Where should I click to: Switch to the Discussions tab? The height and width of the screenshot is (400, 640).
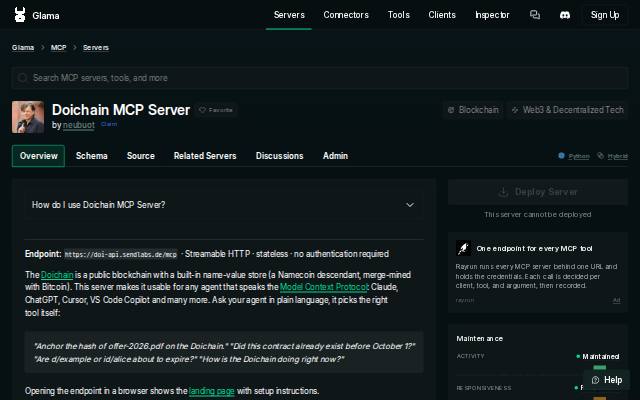tap(279, 156)
